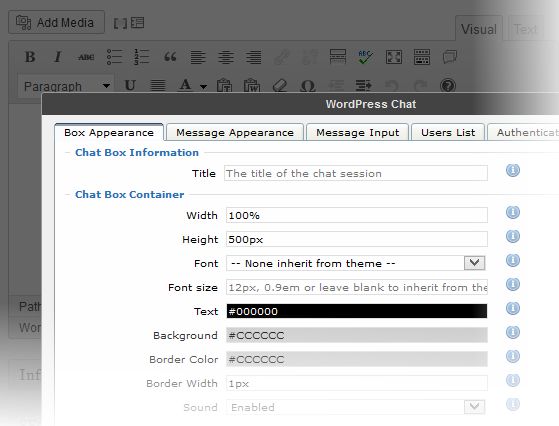Click the info icon next to Sound
Viewport: 559px width, 426px height.
(513, 404)
